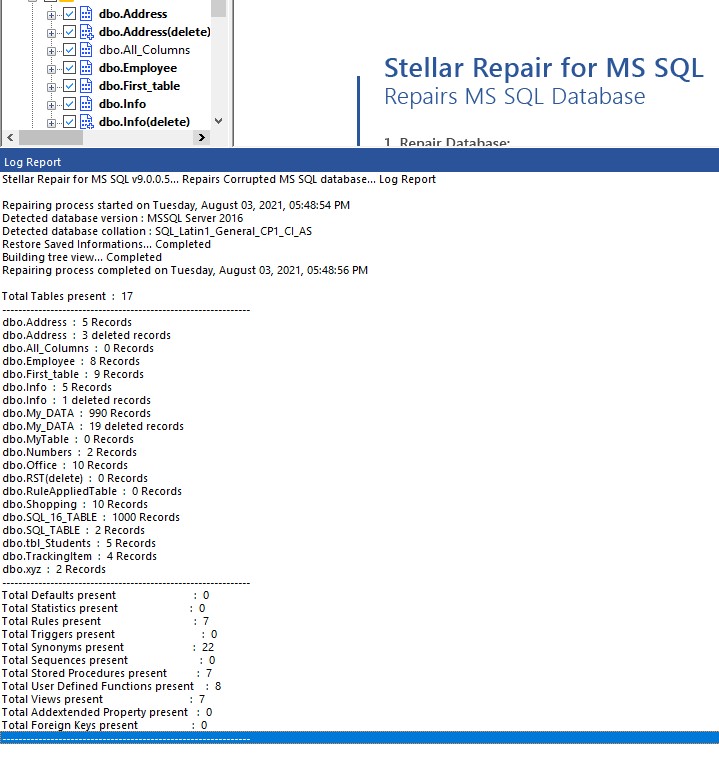Uncheck the dbo.First_table checkbox
The image size is (719, 758).
[x=69, y=86]
